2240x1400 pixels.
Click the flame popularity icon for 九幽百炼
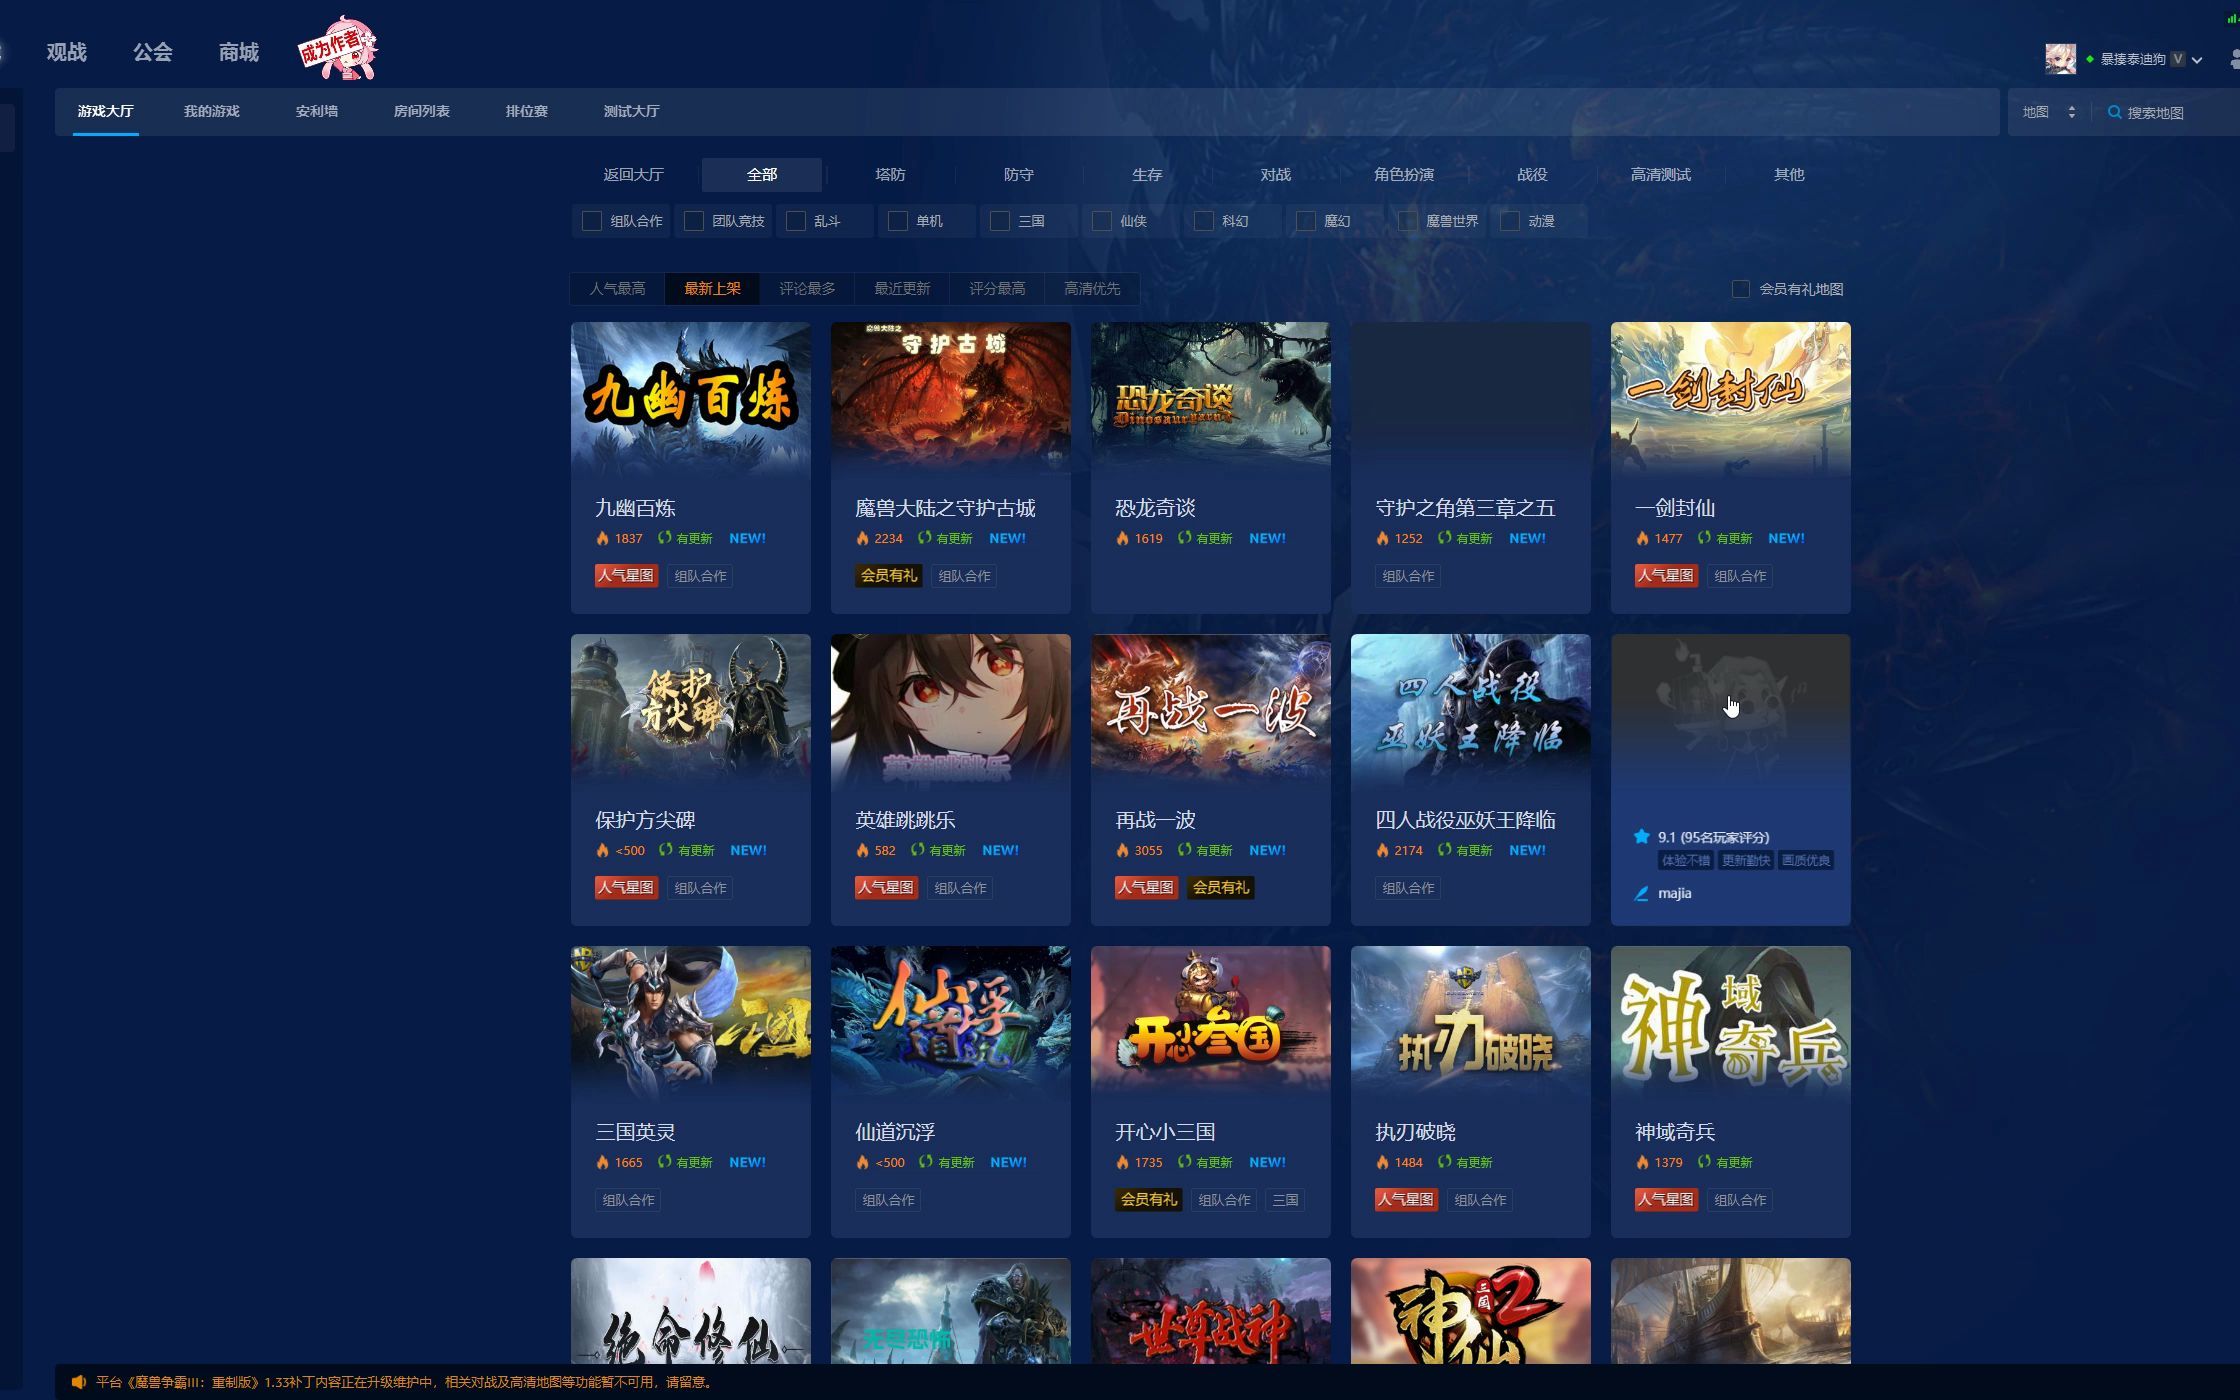(602, 538)
